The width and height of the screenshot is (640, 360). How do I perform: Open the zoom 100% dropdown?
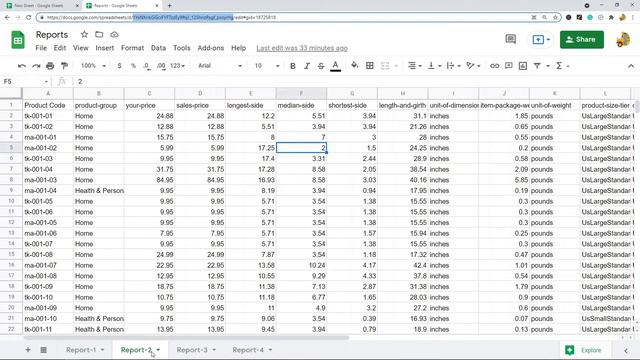click(93, 66)
